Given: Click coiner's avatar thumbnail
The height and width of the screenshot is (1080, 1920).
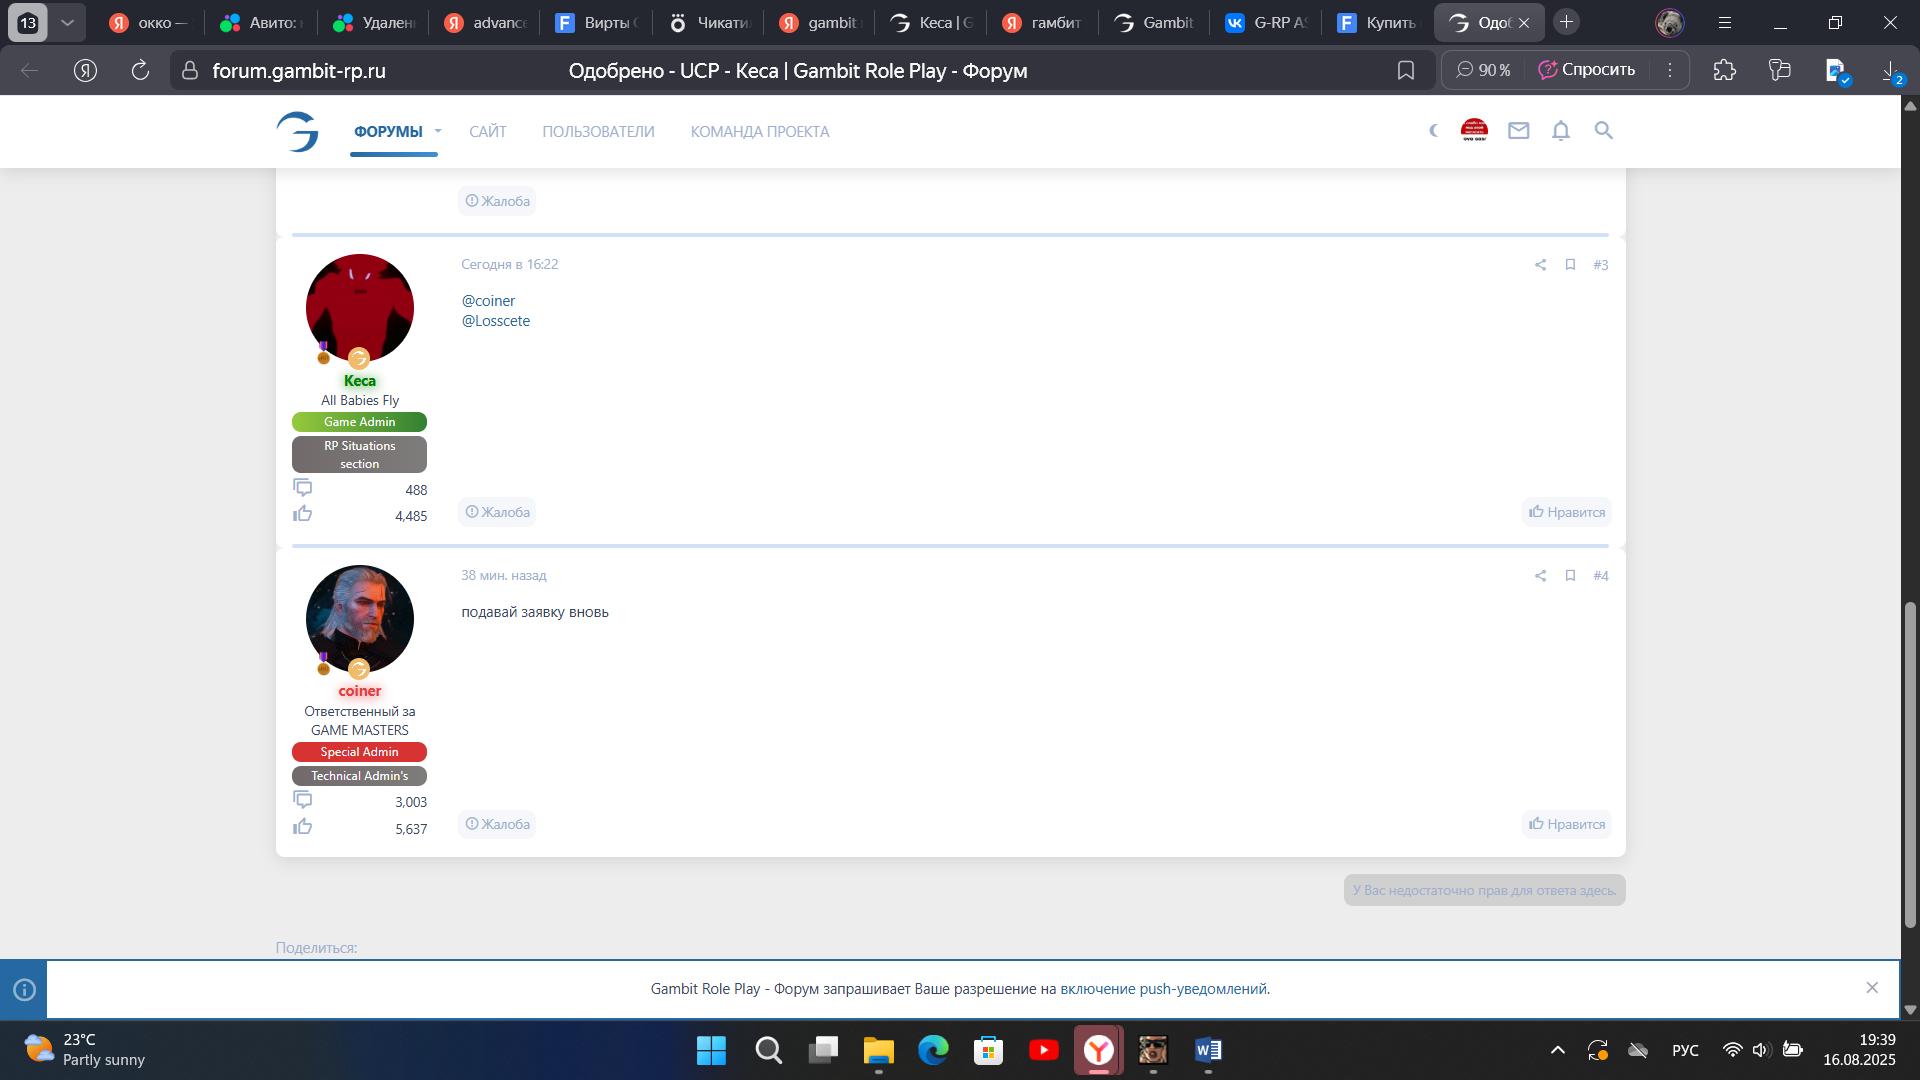Looking at the screenshot, I should (359, 619).
